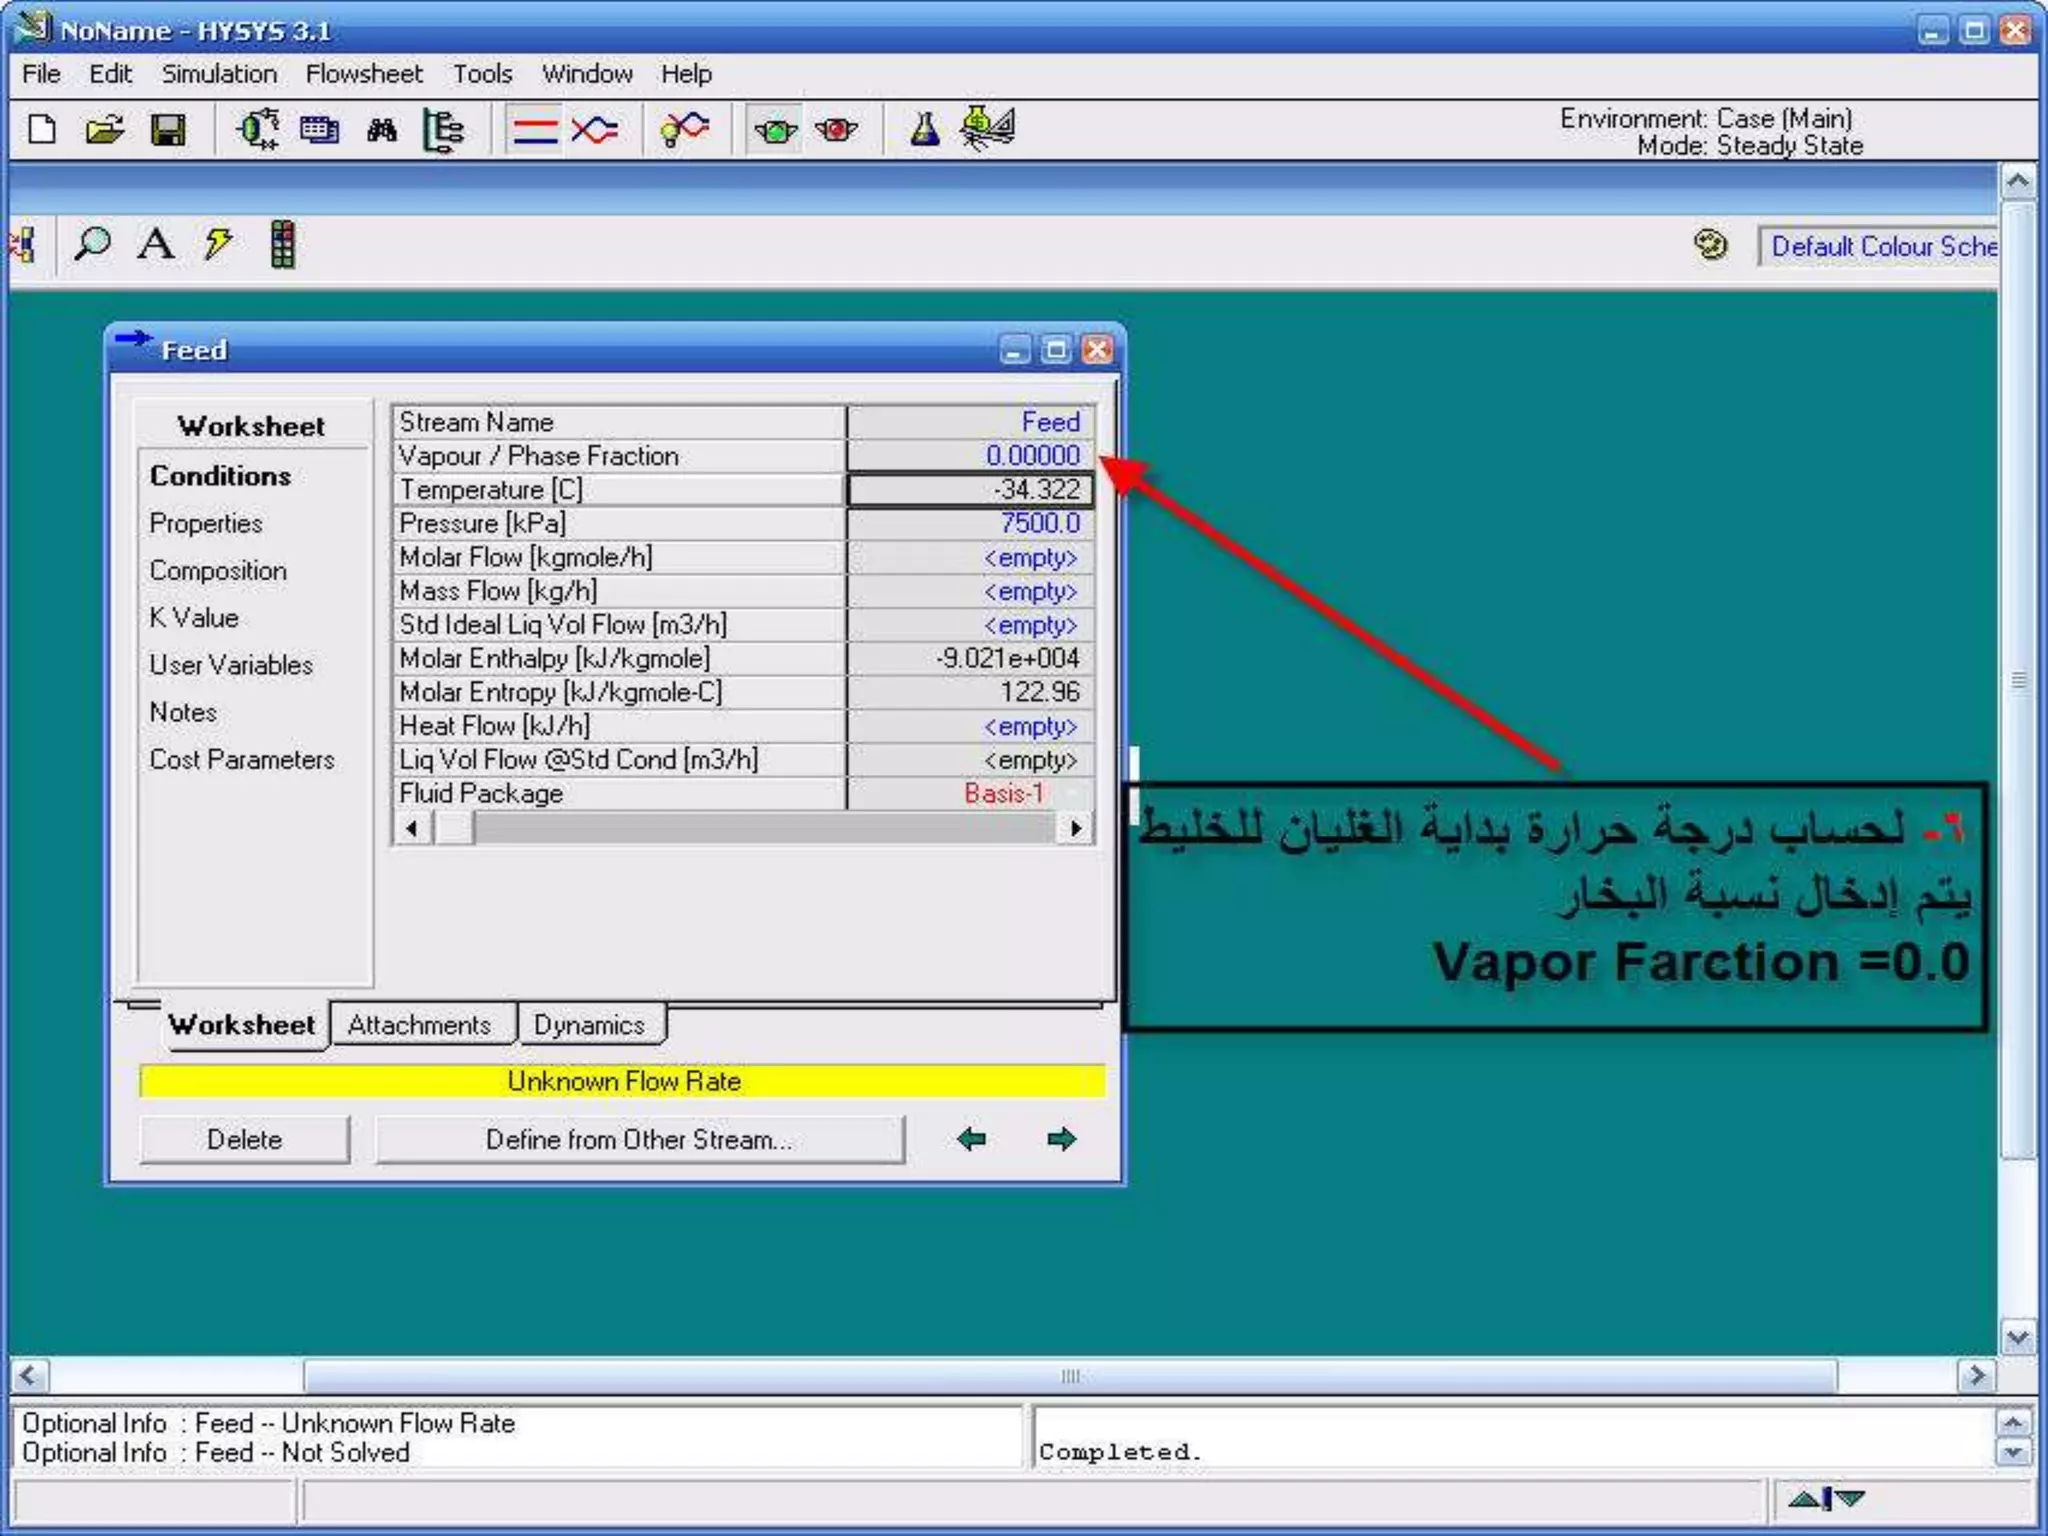This screenshot has height=1536, width=2048.
Task: Enter Basis Environment via flask icon
Action: [924, 130]
